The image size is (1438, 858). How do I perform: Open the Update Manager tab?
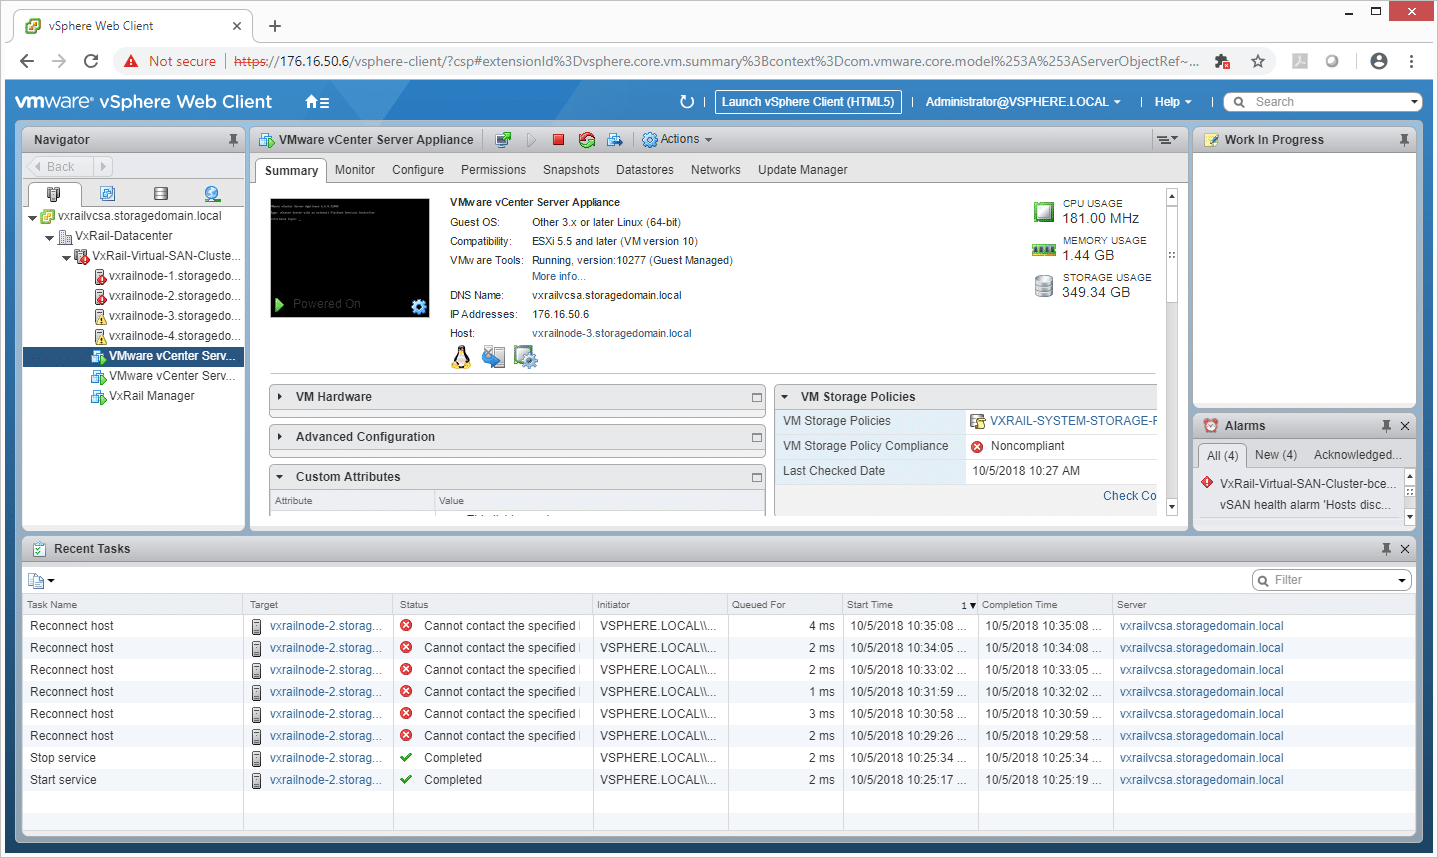coord(802,170)
